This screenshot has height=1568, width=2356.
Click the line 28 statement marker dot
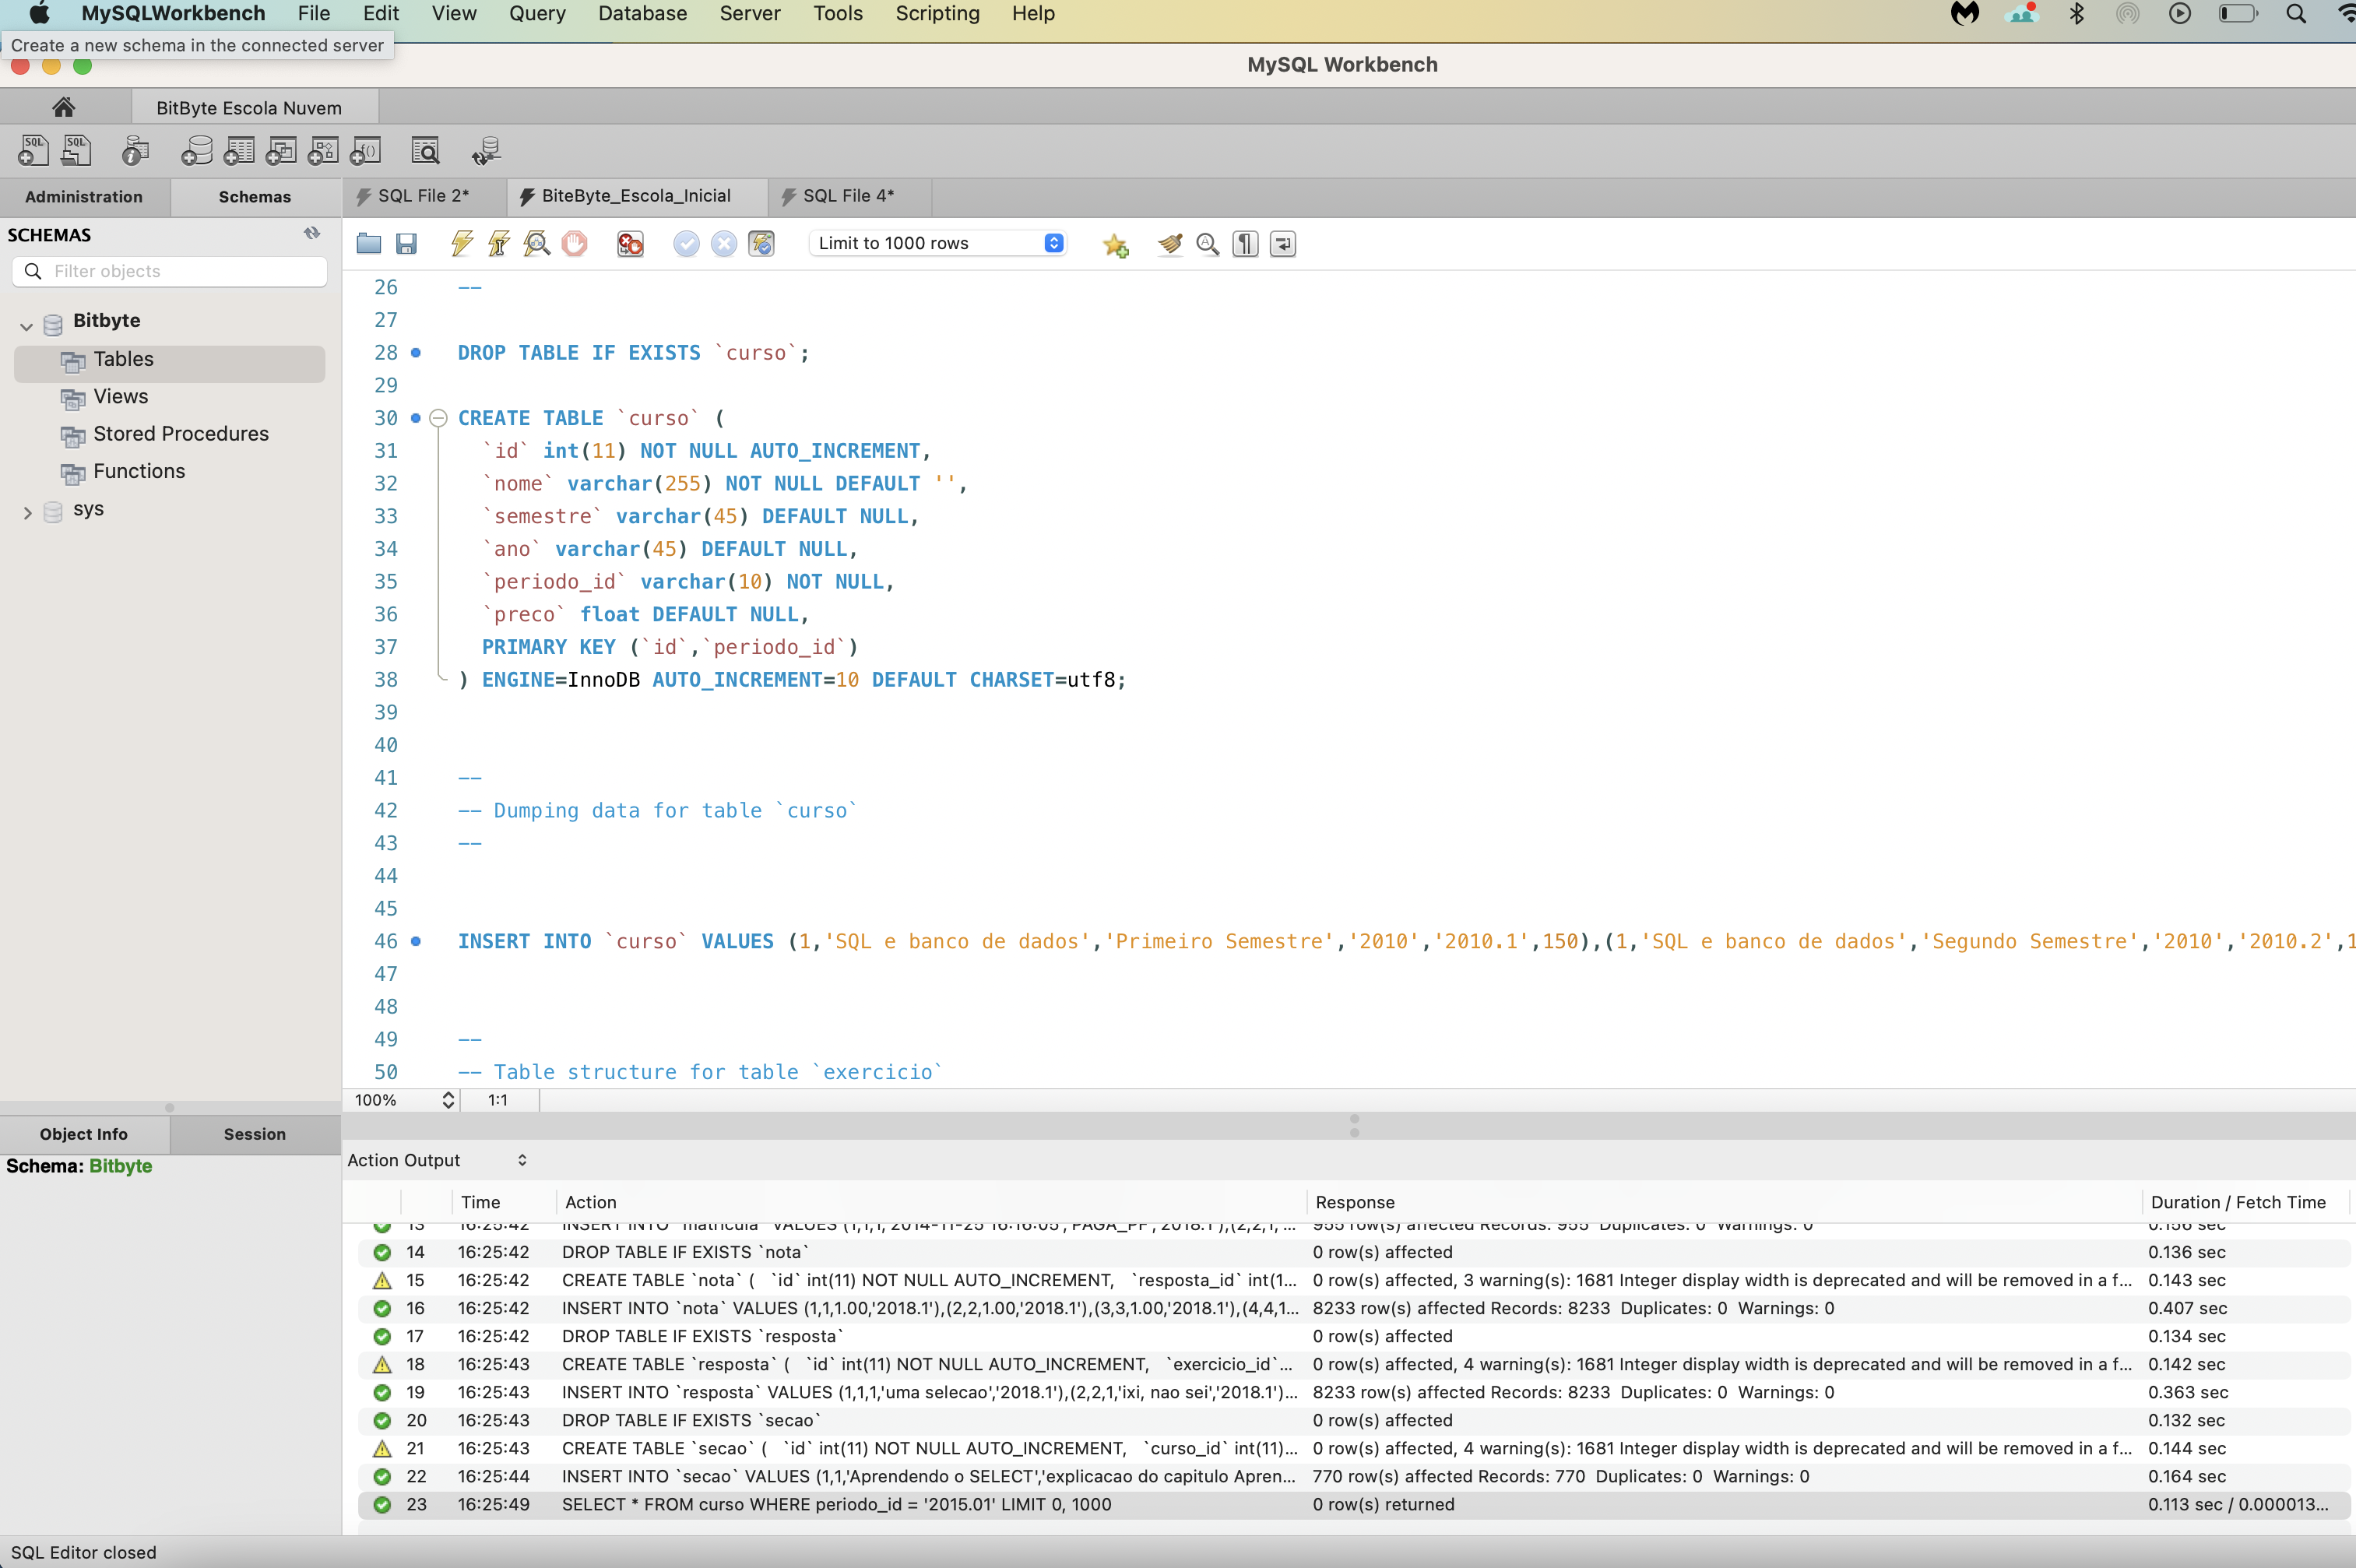pos(416,353)
